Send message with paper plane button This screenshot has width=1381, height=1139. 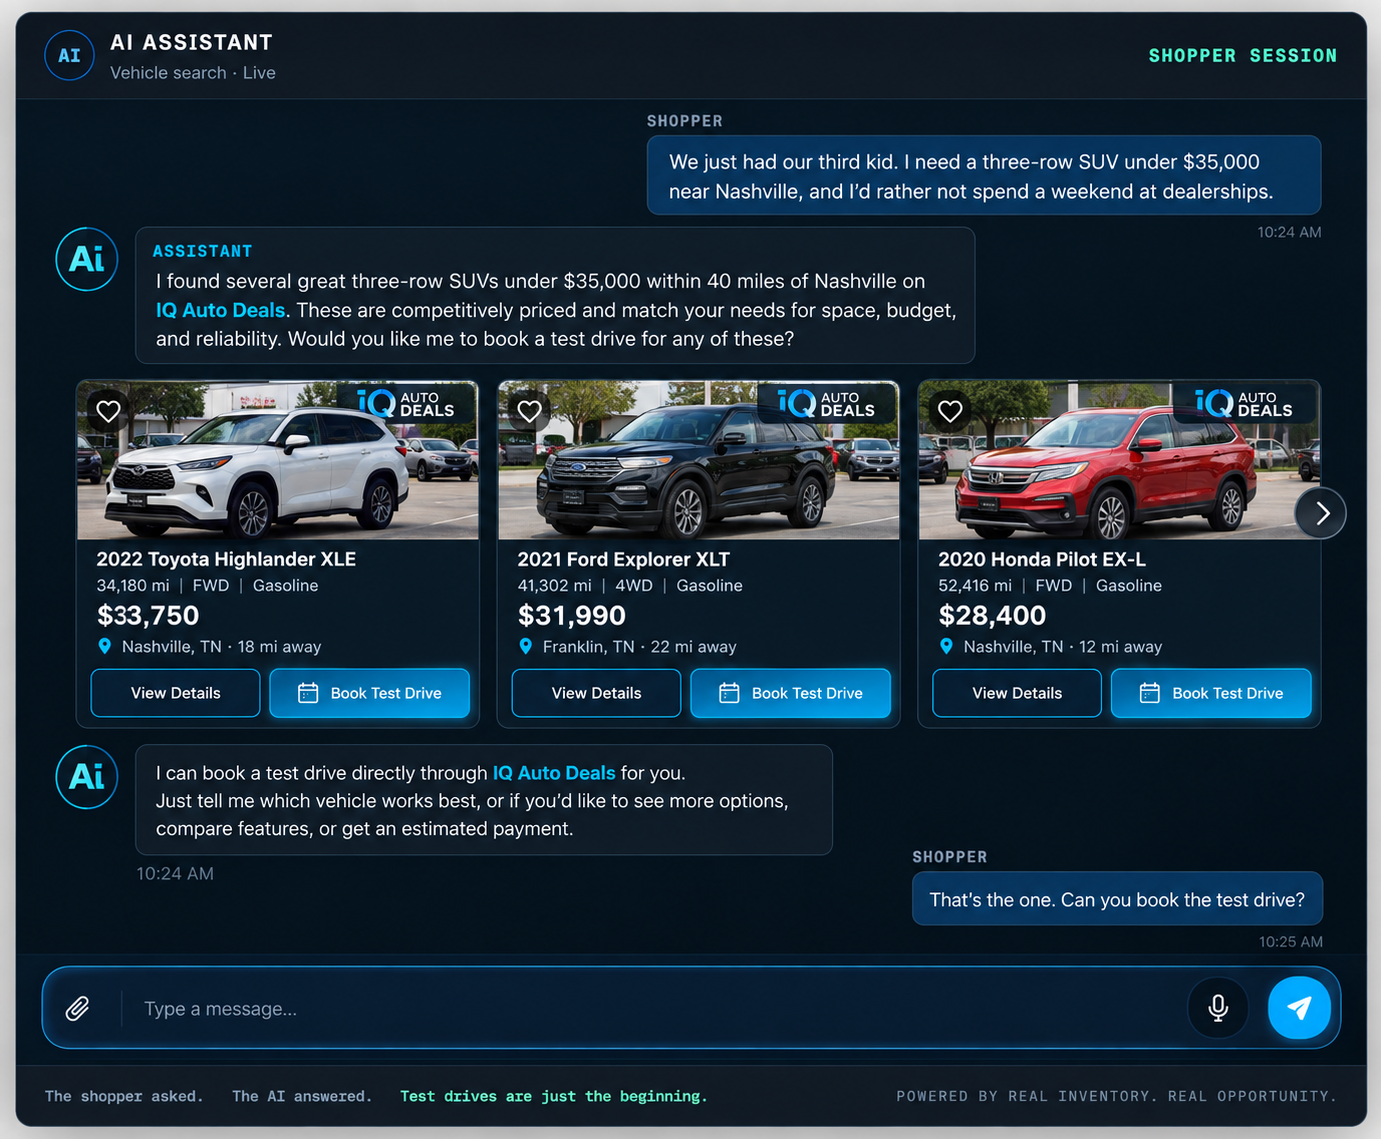click(1299, 1007)
